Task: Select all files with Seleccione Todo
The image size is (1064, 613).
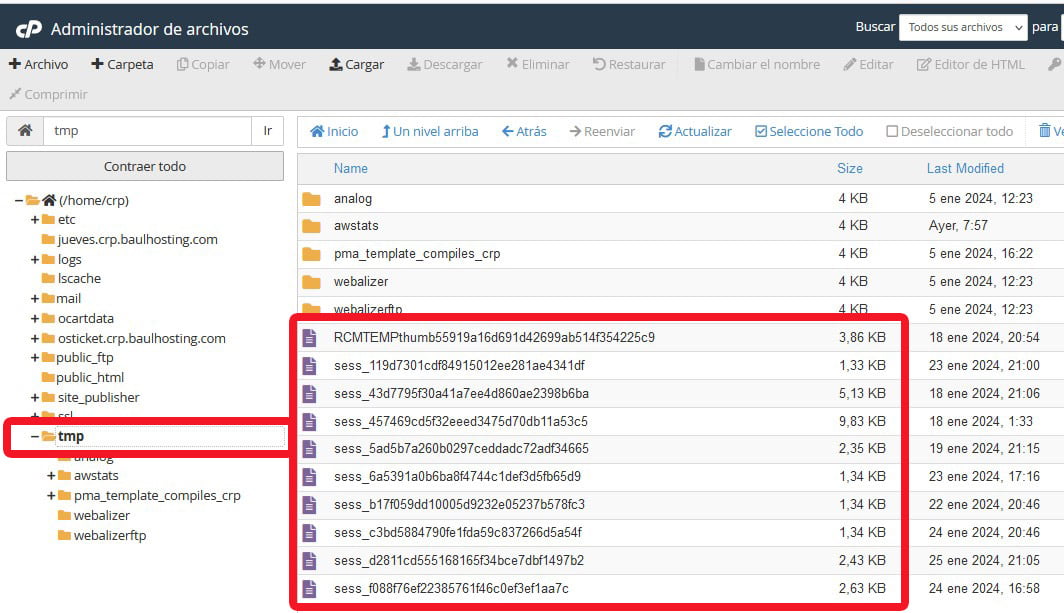Action: 809,131
